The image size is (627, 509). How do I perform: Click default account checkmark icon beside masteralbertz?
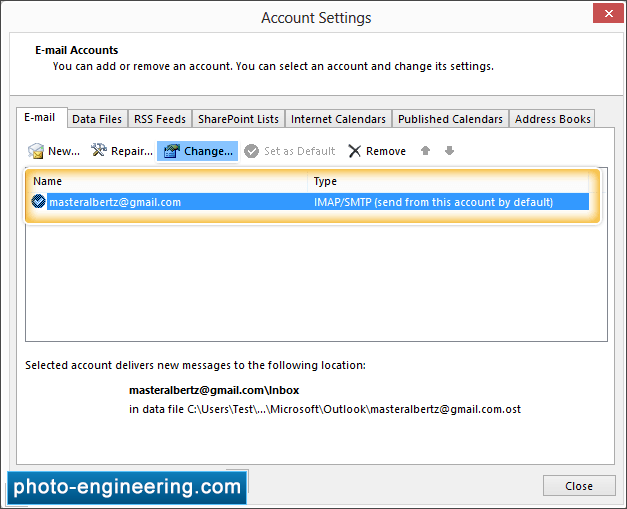(x=38, y=201)
